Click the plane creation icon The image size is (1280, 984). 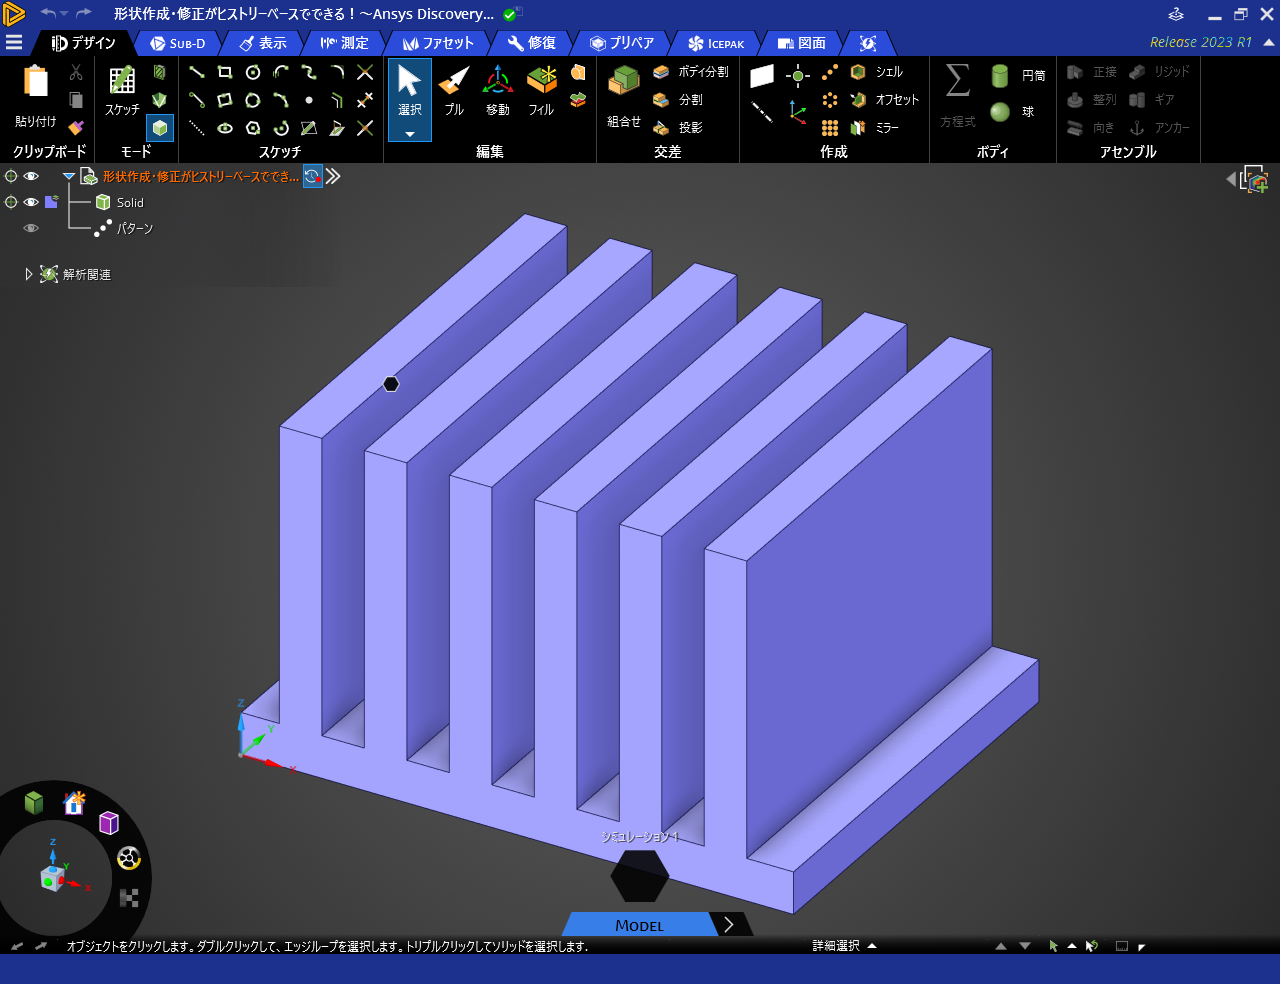coord(762,76)
